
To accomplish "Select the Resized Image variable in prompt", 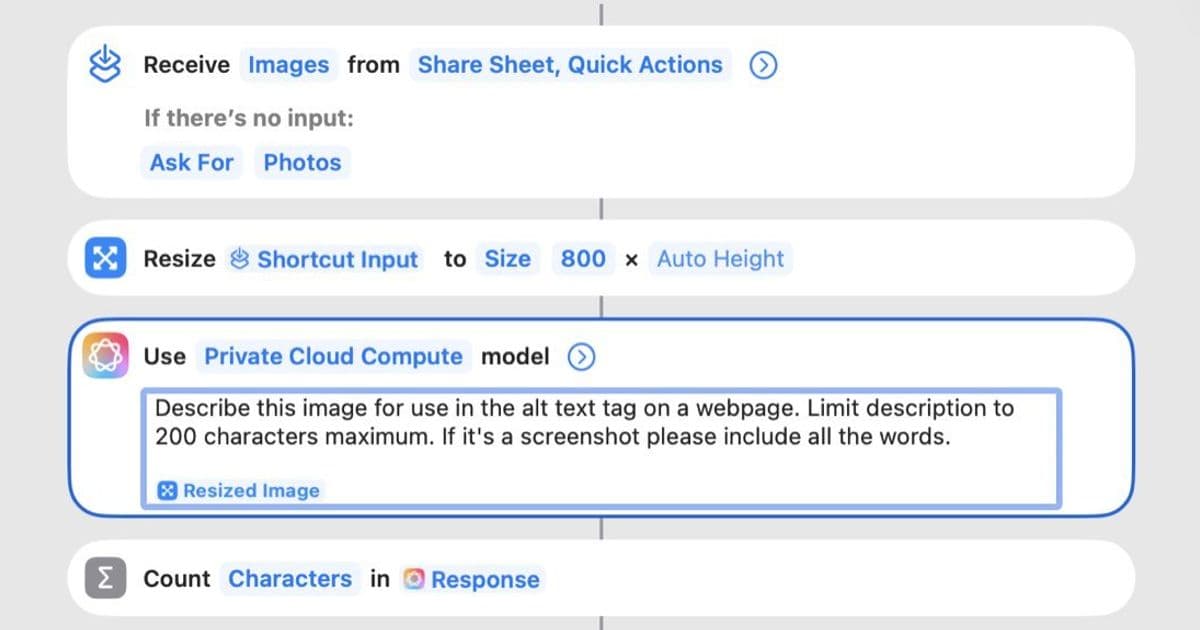I will [240, 491].
